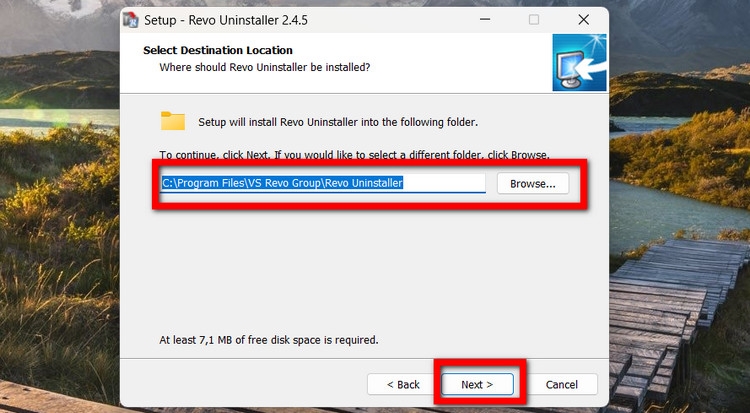The image size is (750, 413).
Task: Open the Browse... folder picker
Action: point(533,184)
